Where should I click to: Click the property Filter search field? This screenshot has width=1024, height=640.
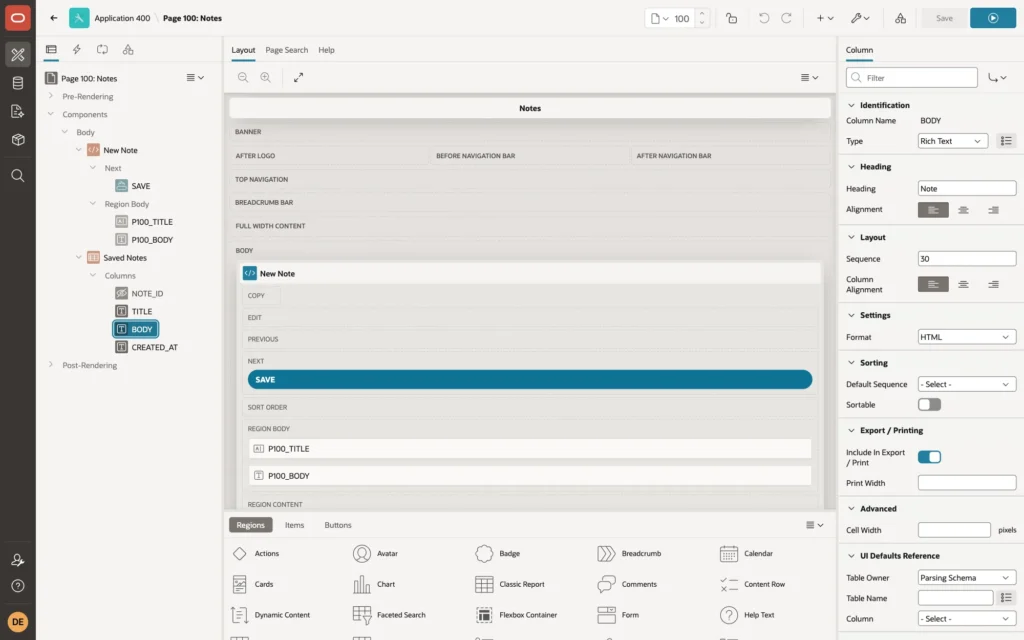click(x=912, y=78)
